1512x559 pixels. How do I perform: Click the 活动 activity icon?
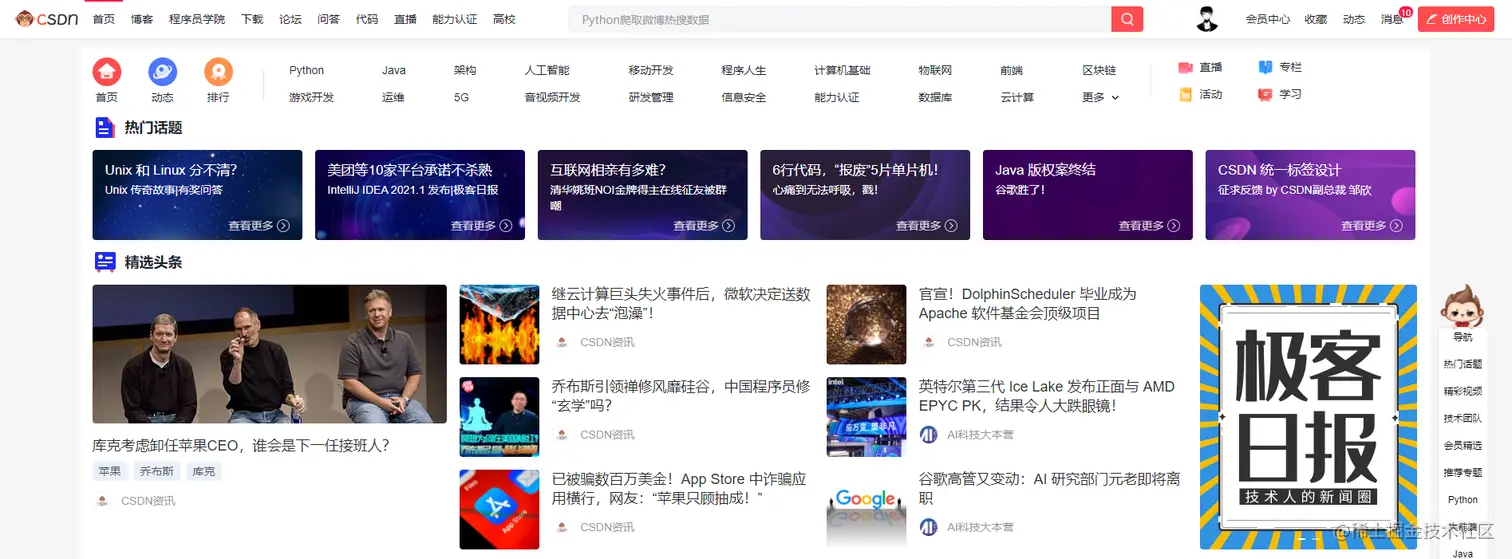[x=1185, y=94]
